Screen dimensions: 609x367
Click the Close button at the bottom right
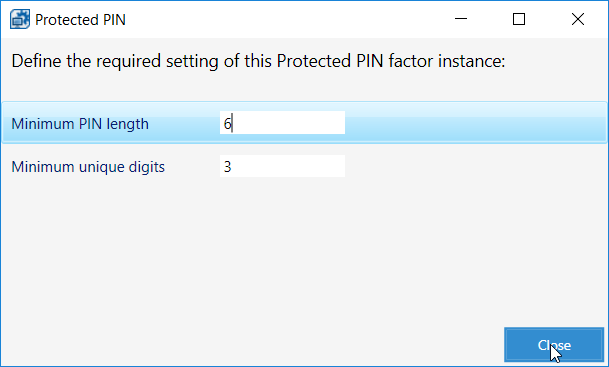tap(554, 345)
